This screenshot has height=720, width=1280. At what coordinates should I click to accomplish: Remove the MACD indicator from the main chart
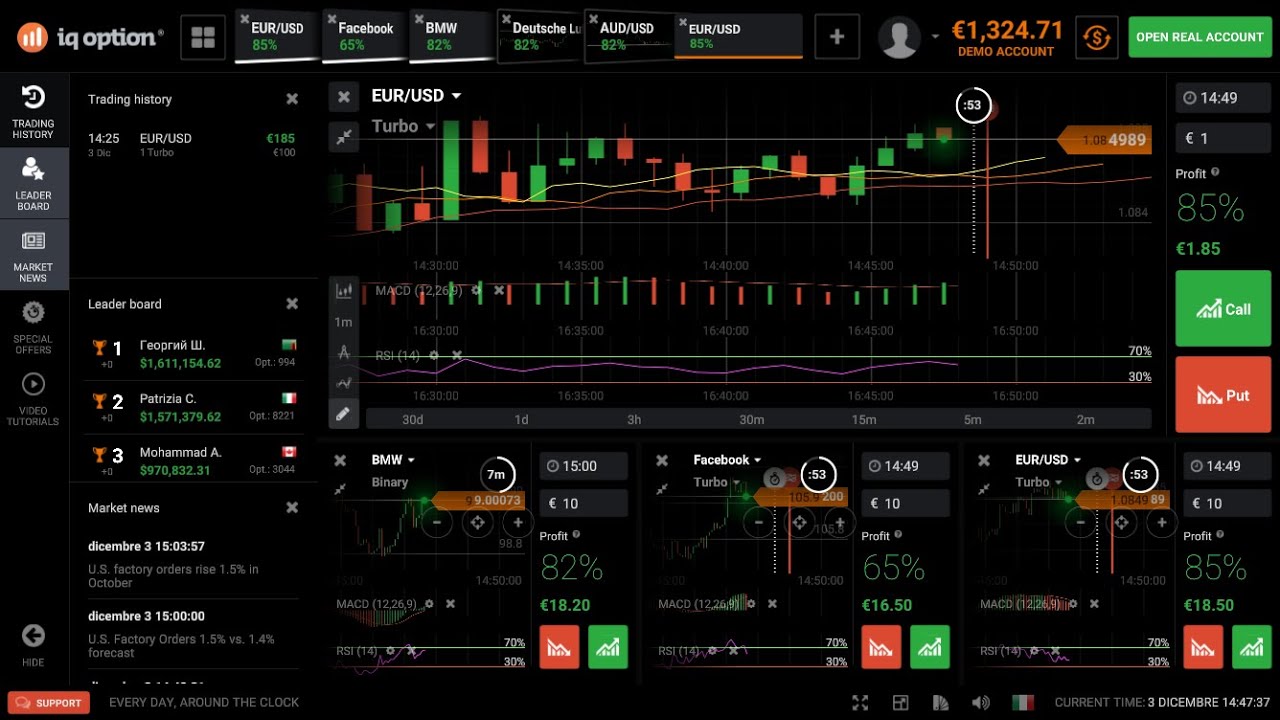[499, 290]
